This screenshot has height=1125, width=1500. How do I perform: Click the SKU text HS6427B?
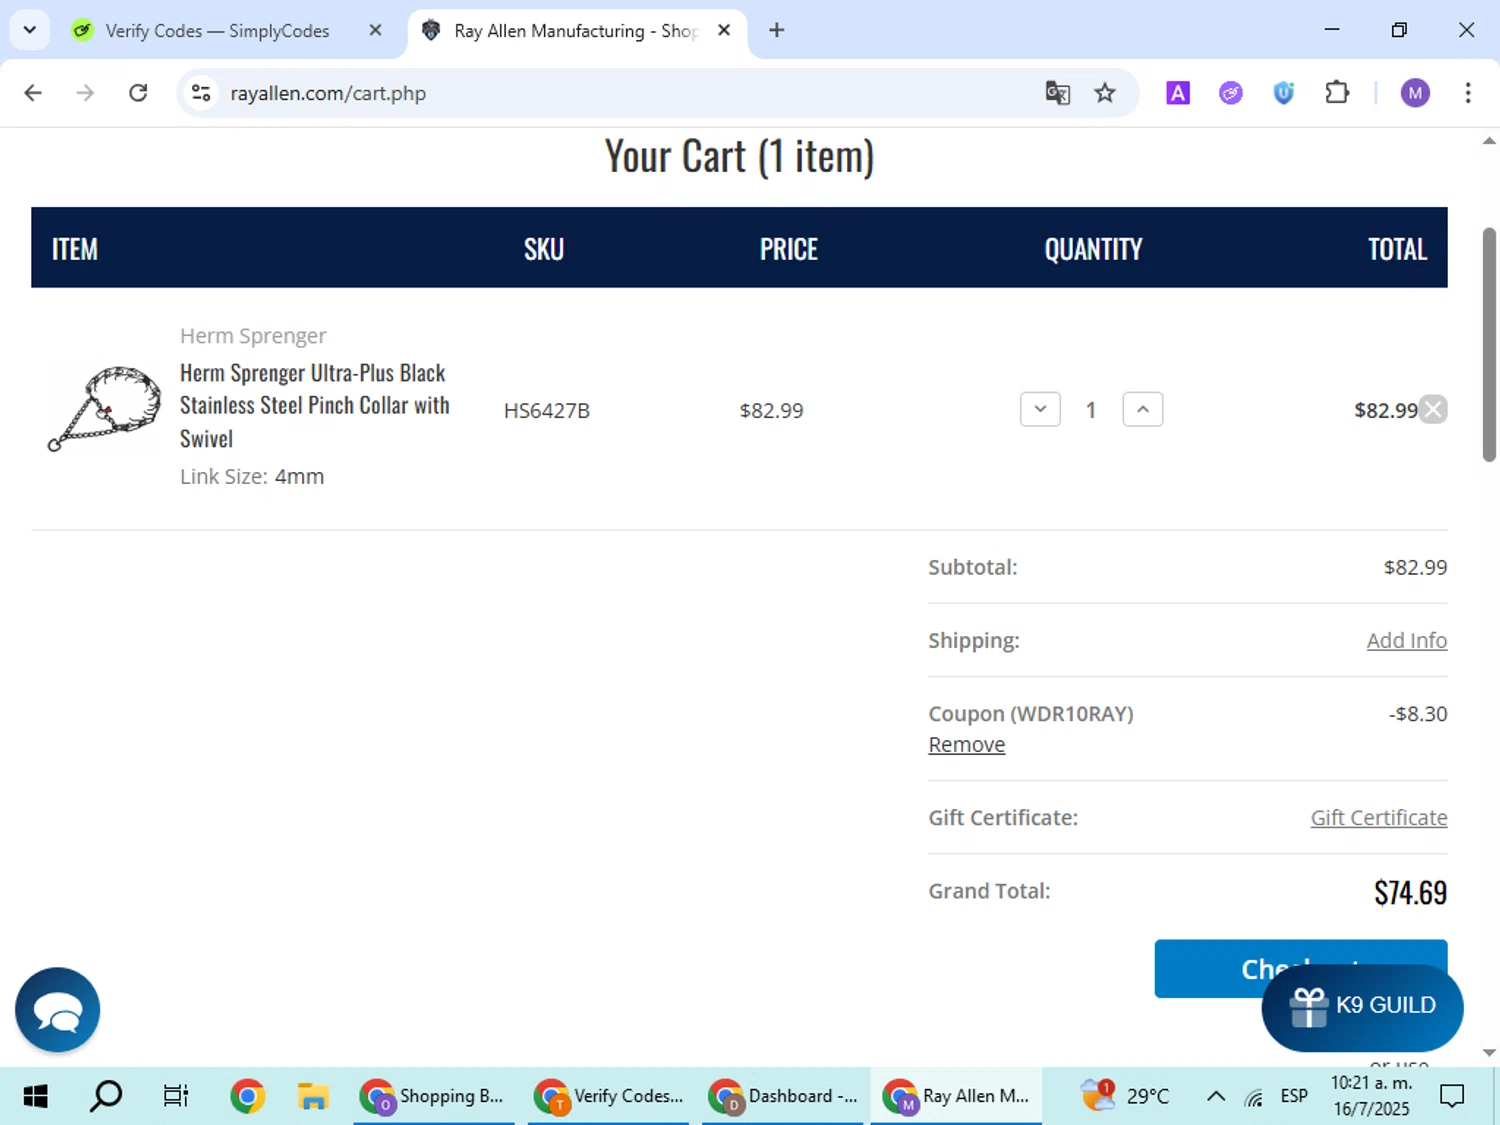point(547,410)
